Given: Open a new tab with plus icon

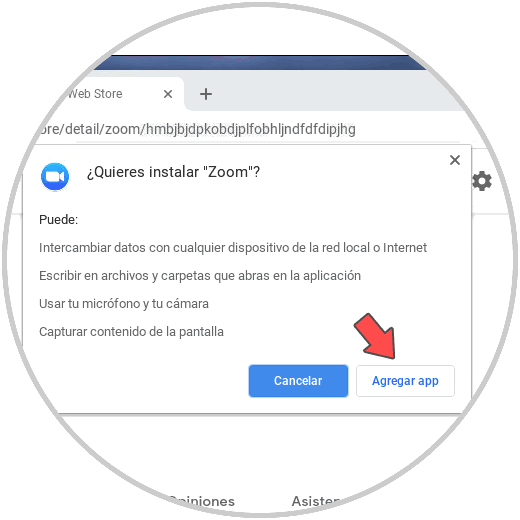Looking at the screenshot, I should [206, 94].
